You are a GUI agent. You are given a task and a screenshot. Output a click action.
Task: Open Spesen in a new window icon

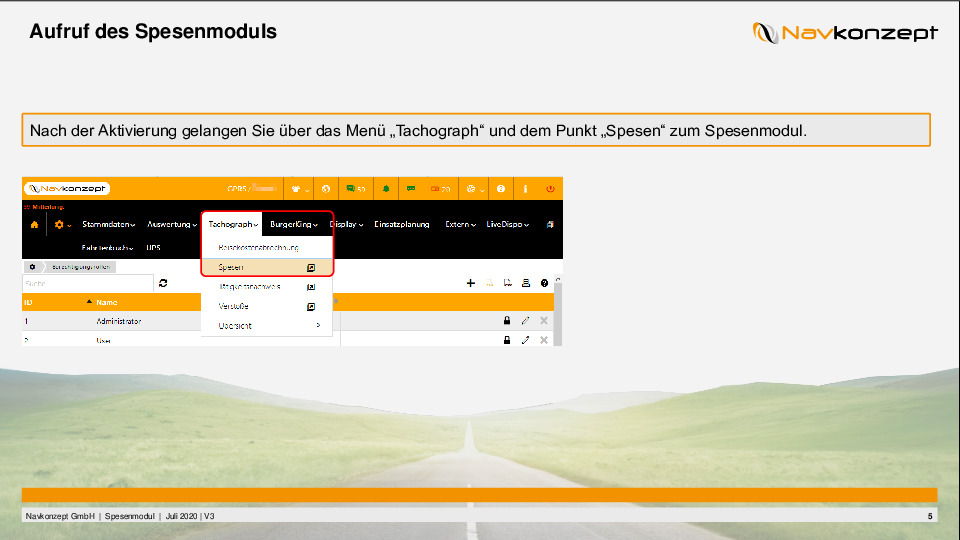click(311, 268)
